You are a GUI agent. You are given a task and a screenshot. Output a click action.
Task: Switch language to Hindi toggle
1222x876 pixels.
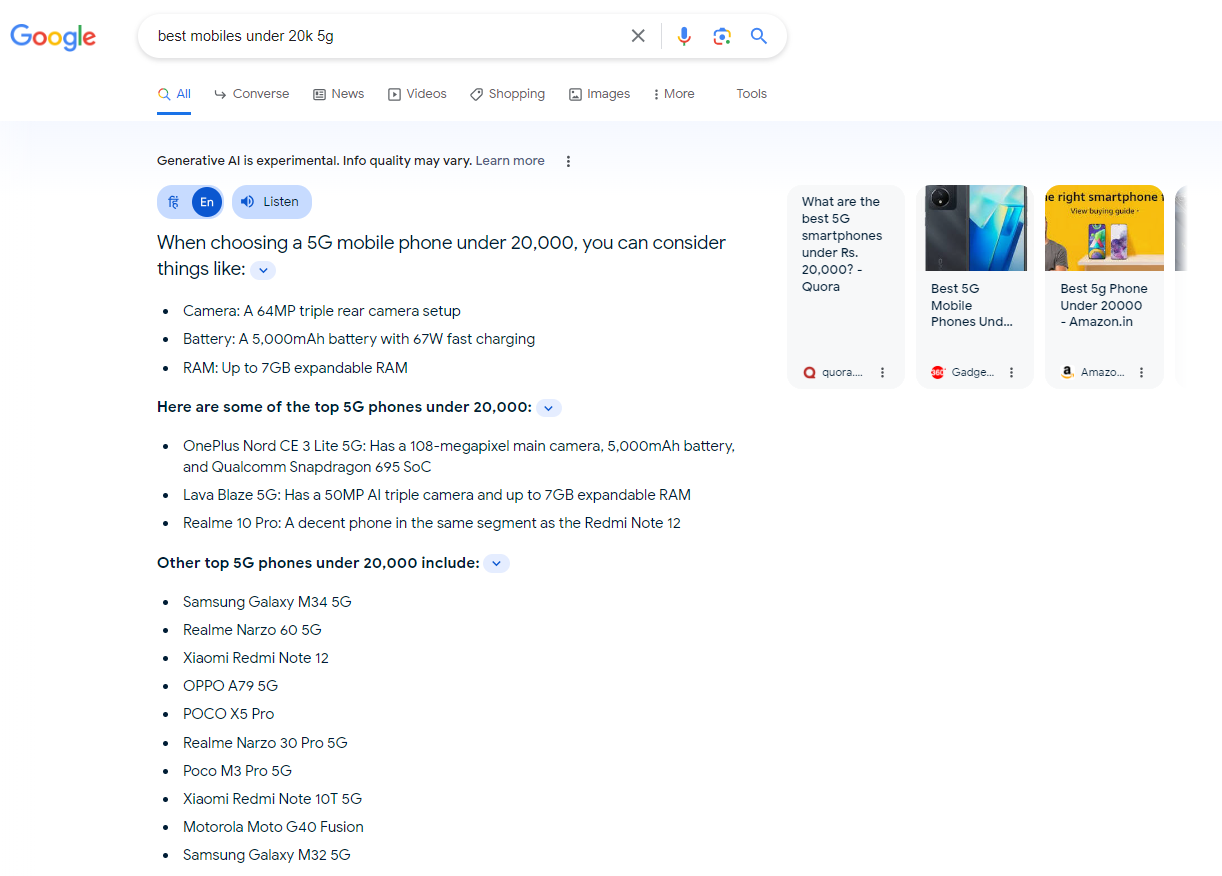173,202
